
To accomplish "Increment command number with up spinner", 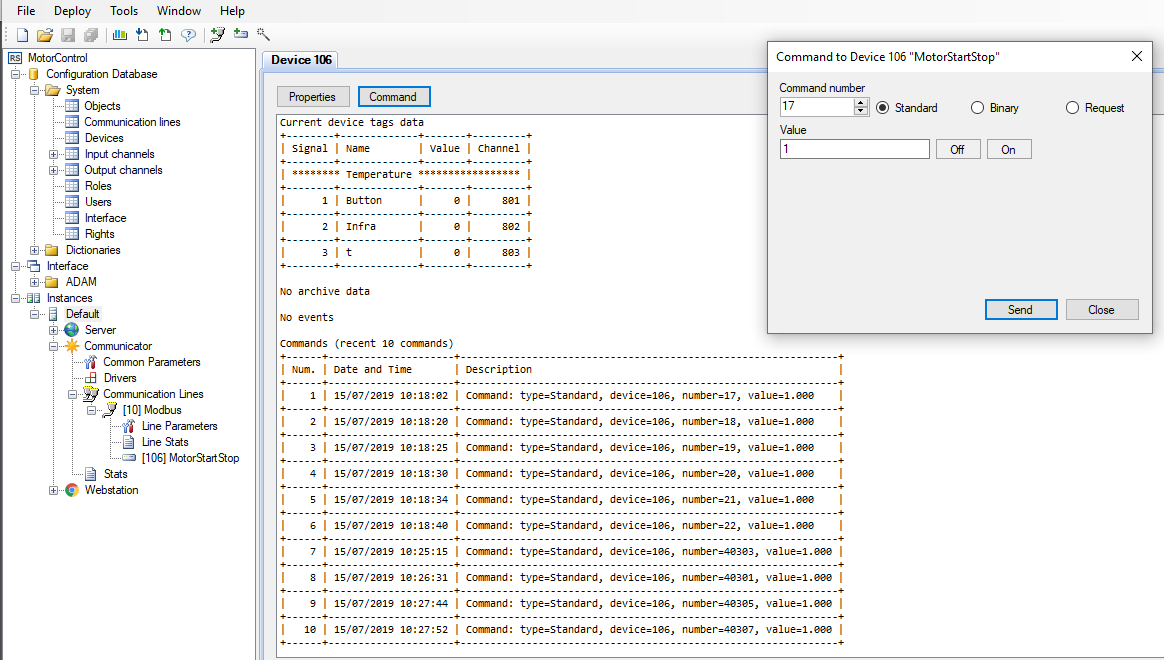I will (861, 102).
